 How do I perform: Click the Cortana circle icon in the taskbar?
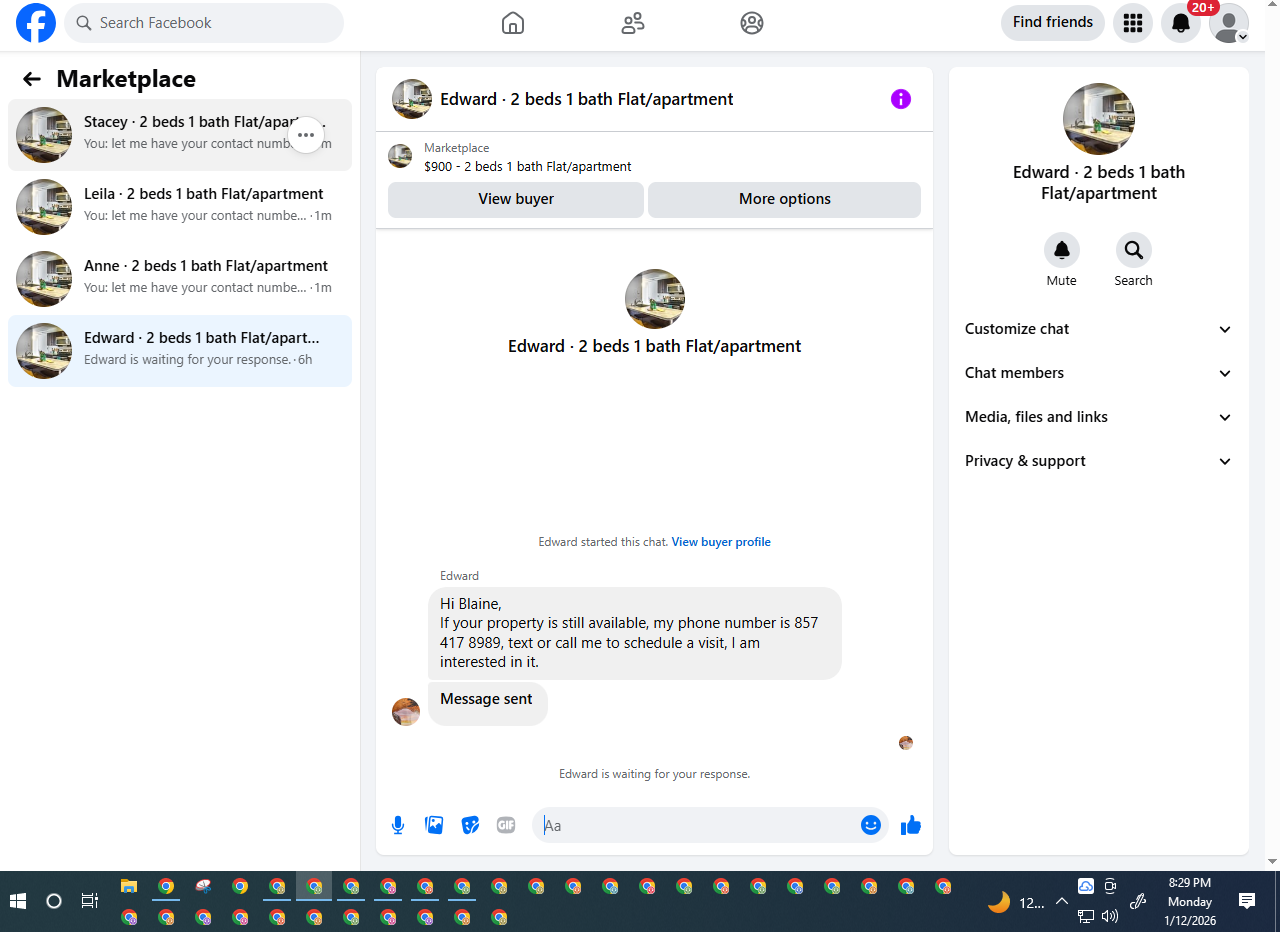[x=54, y=901]
